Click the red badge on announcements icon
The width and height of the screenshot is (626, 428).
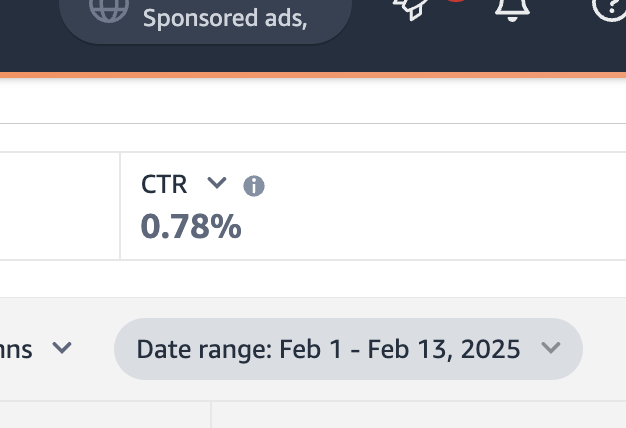(x=456, y=1)
